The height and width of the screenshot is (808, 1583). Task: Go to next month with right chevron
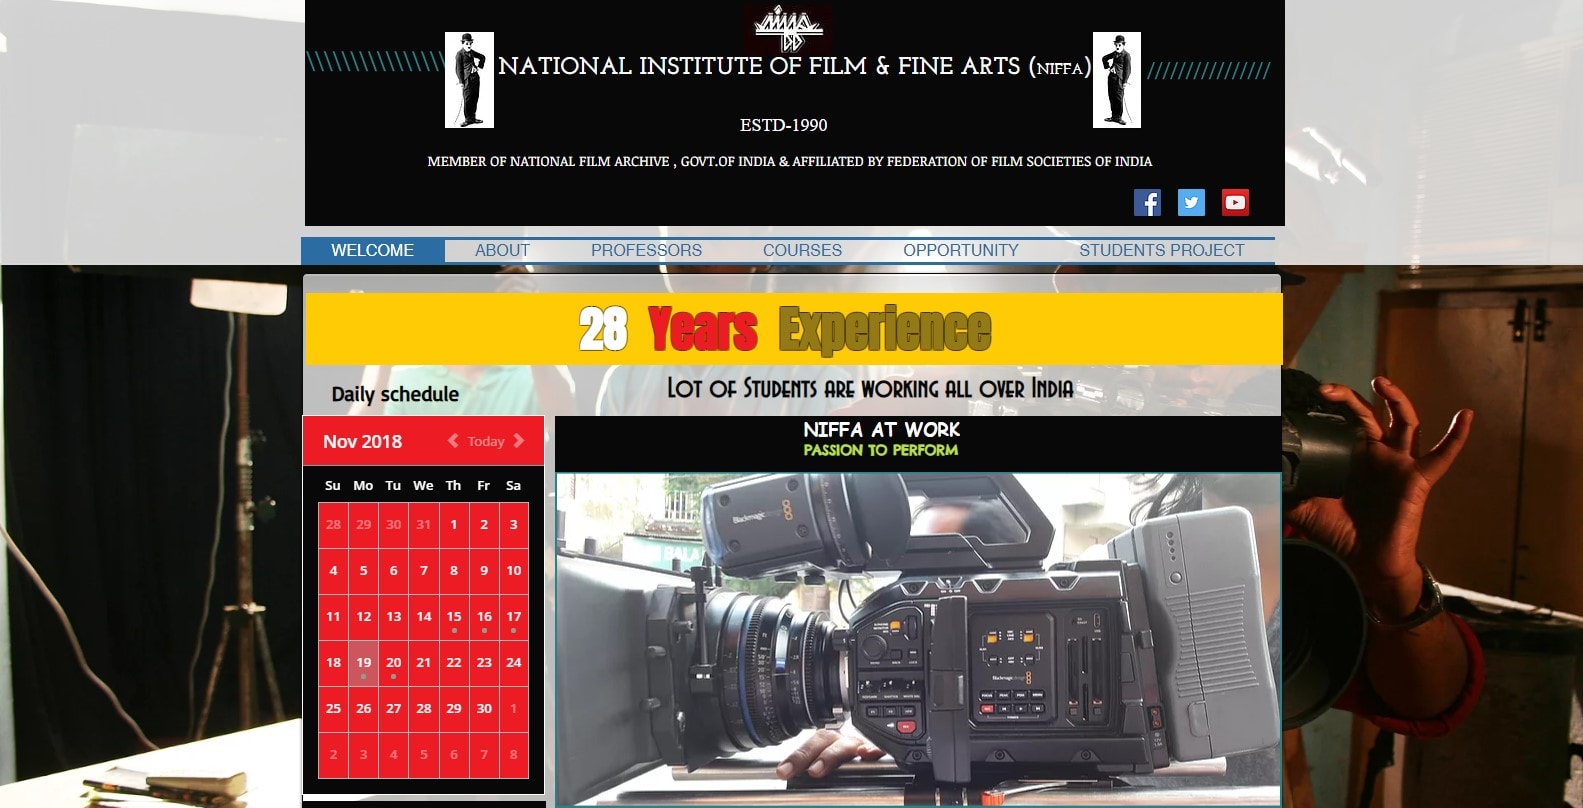point(518,441)
